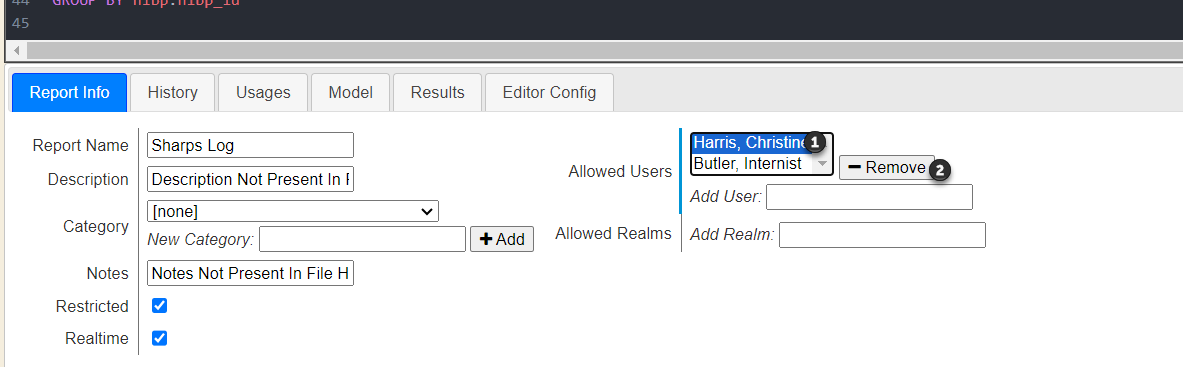Show the Results tab
The image size is (1183, 367).
pos(438,93)
